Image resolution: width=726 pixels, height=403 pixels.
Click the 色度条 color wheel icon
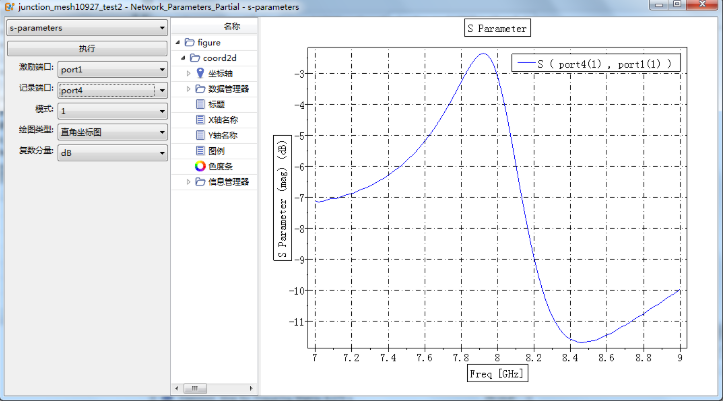[201, 166]
